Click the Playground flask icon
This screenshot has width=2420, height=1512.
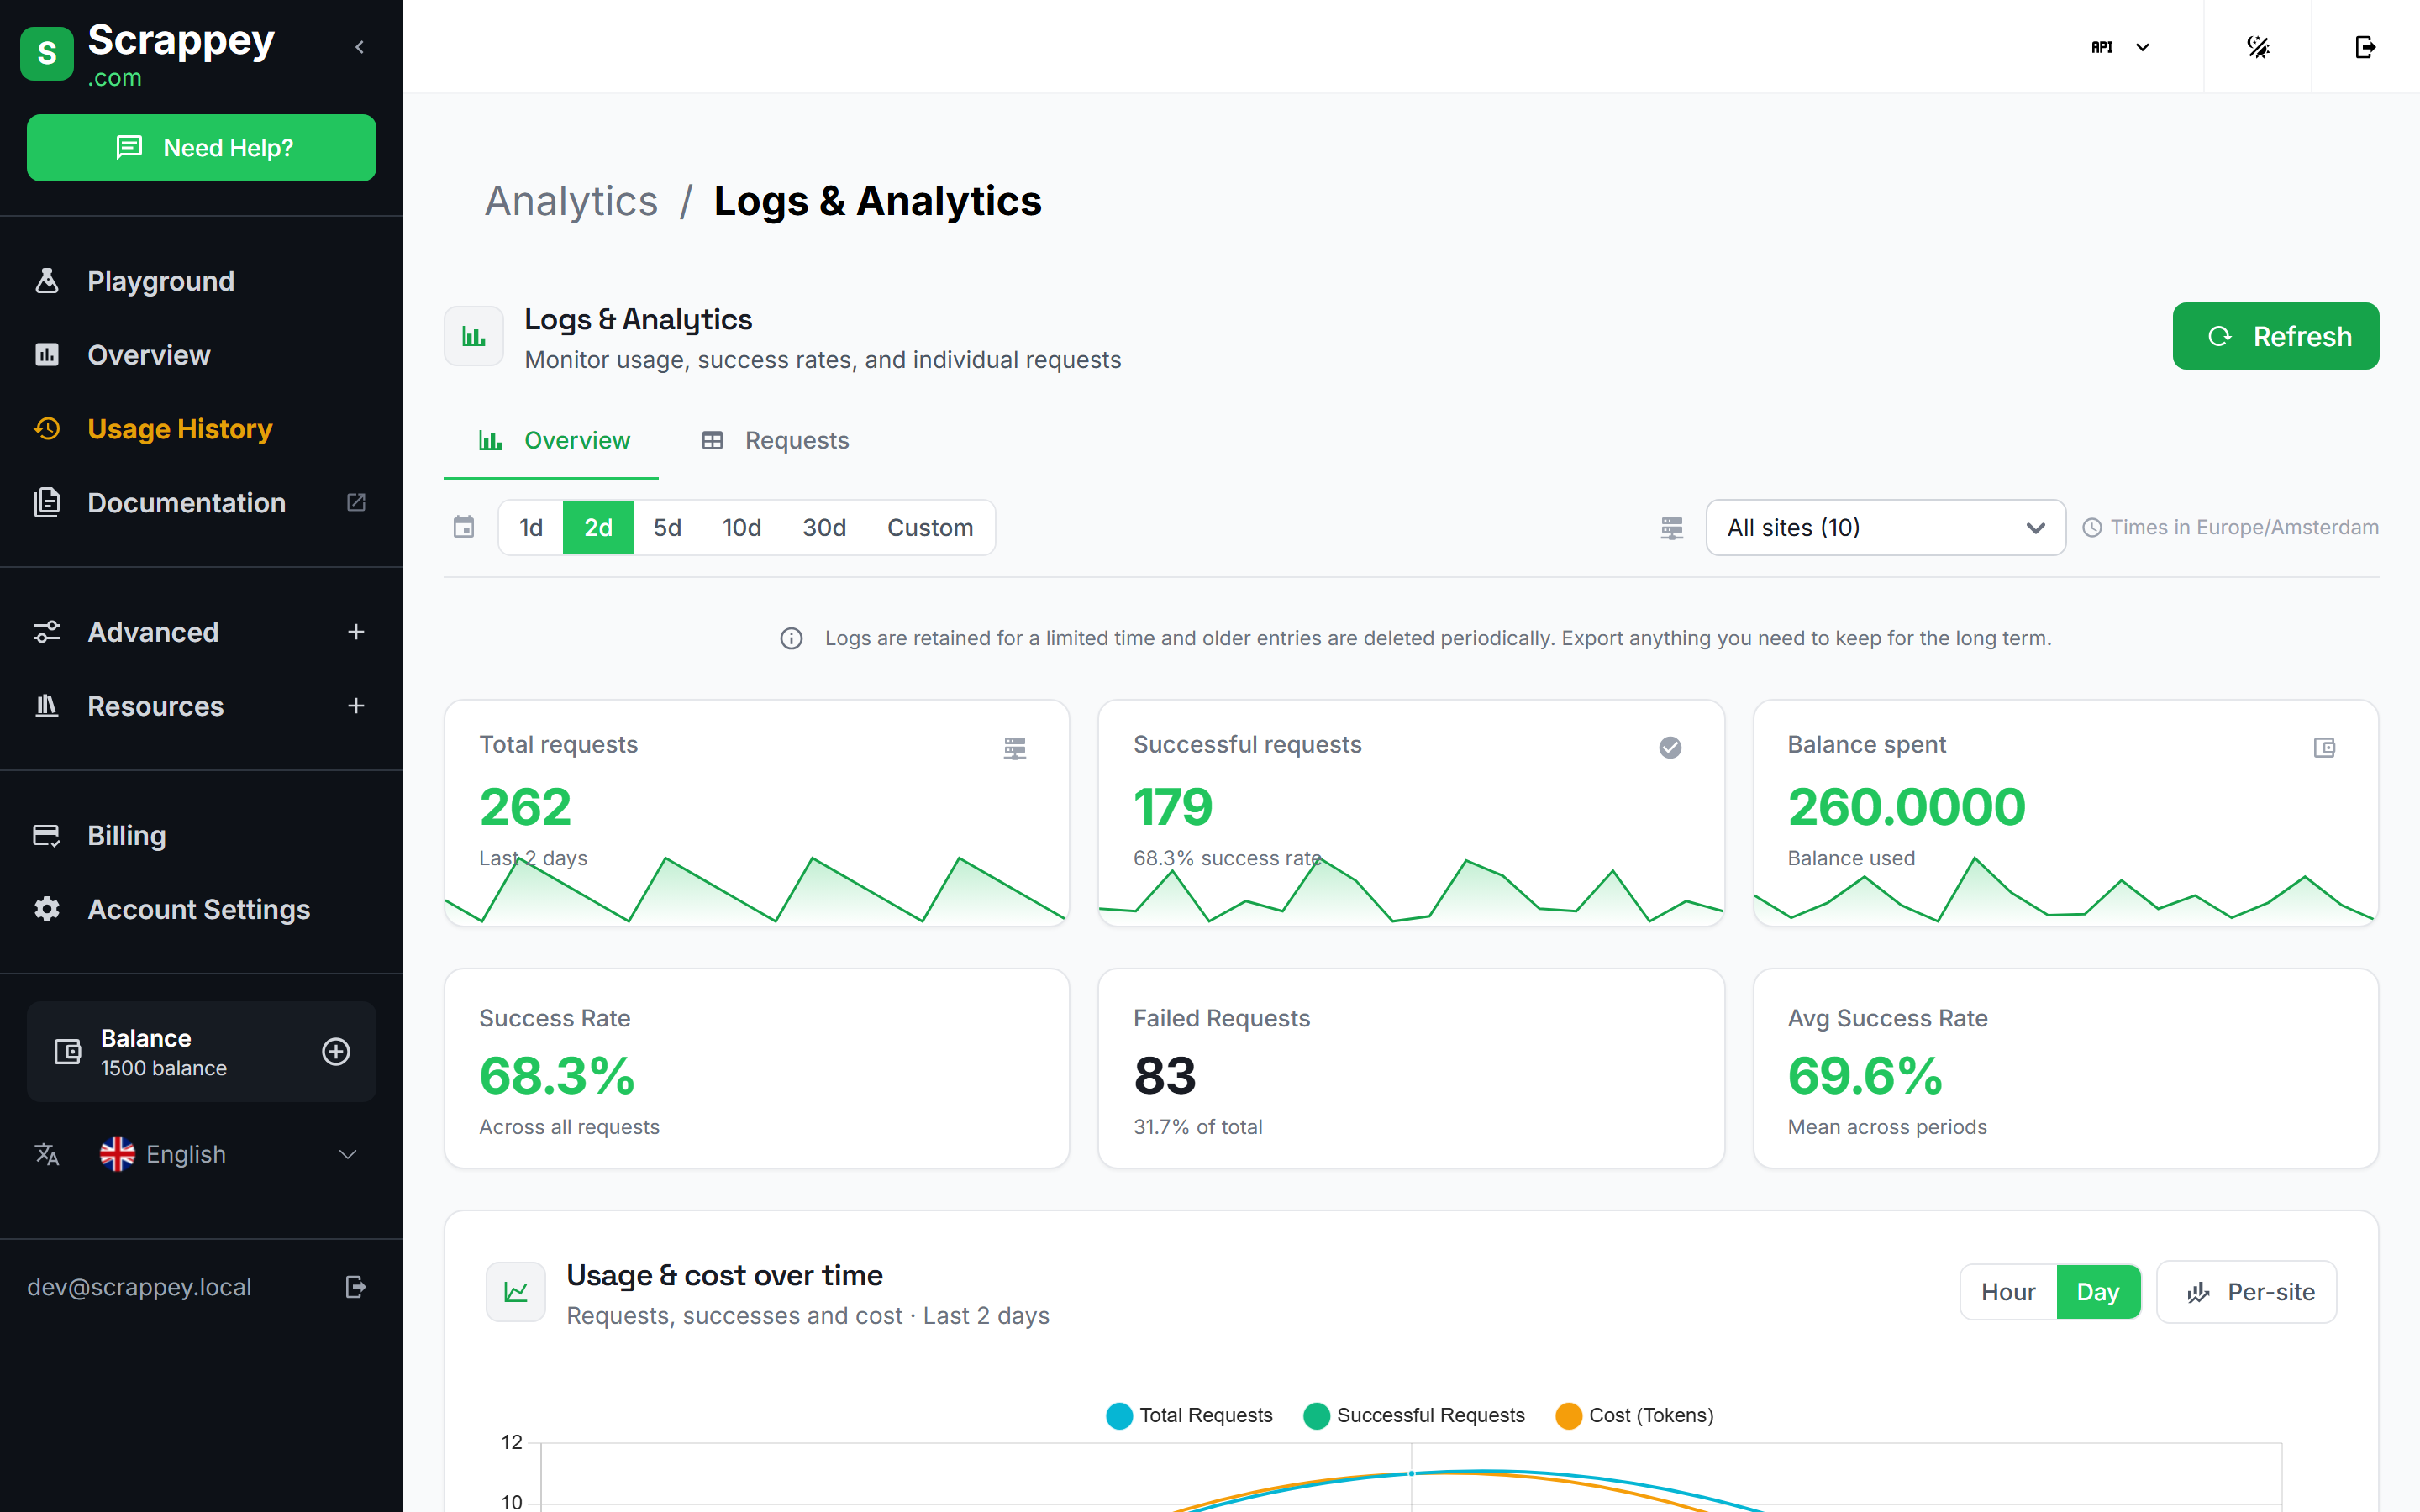47,281
